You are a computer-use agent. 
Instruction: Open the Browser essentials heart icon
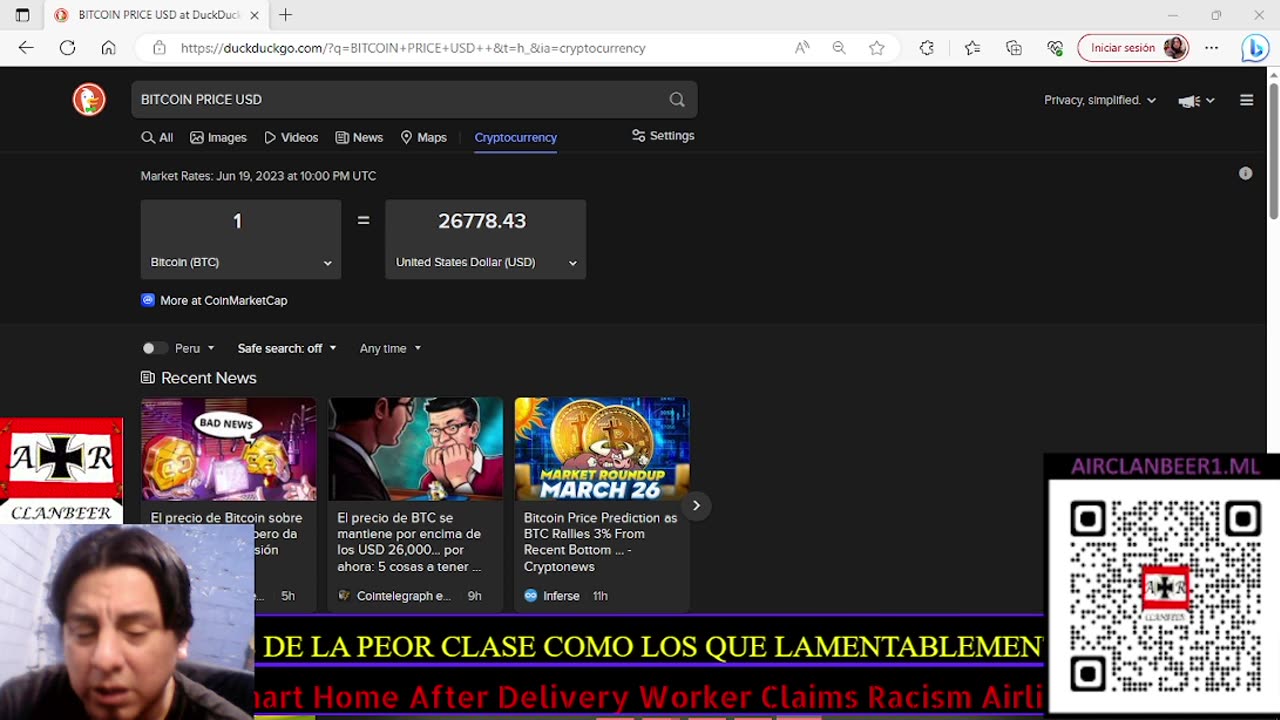tap(1055, 48)
